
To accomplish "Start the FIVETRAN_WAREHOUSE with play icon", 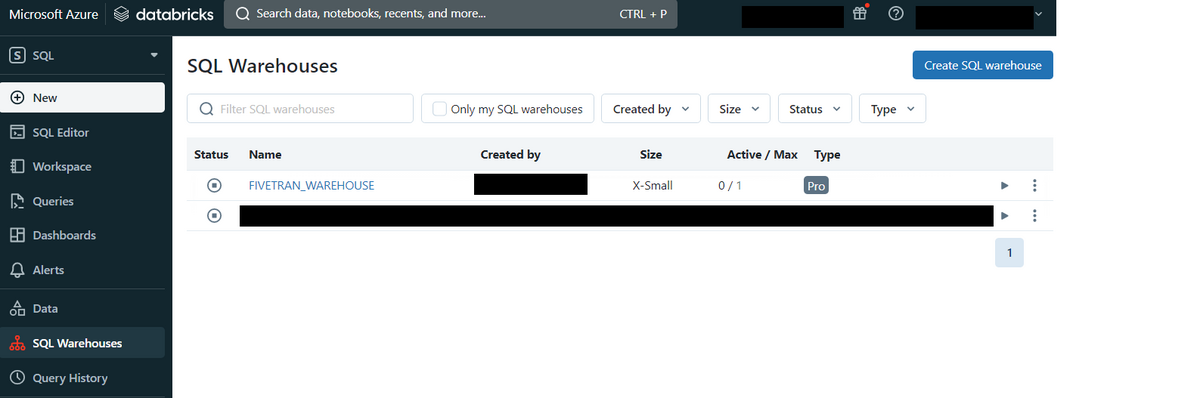I will [1005, 185].
